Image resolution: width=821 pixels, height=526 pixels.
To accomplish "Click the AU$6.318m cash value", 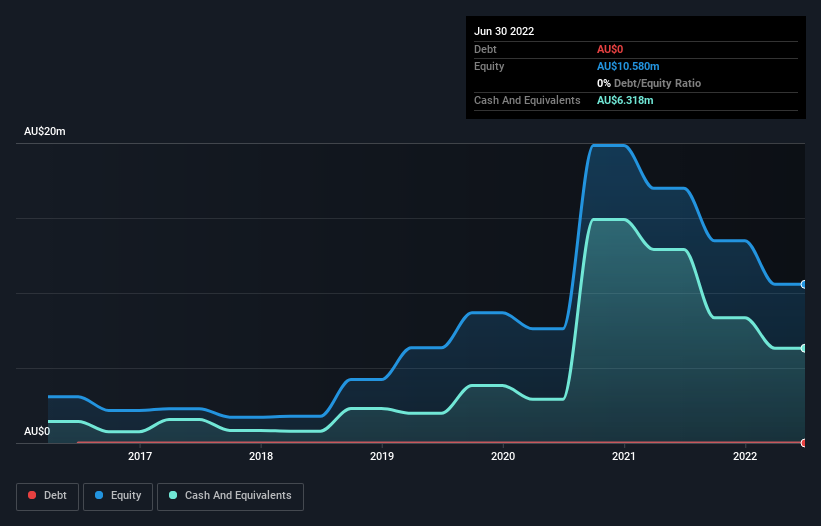I will coord(625,100).
